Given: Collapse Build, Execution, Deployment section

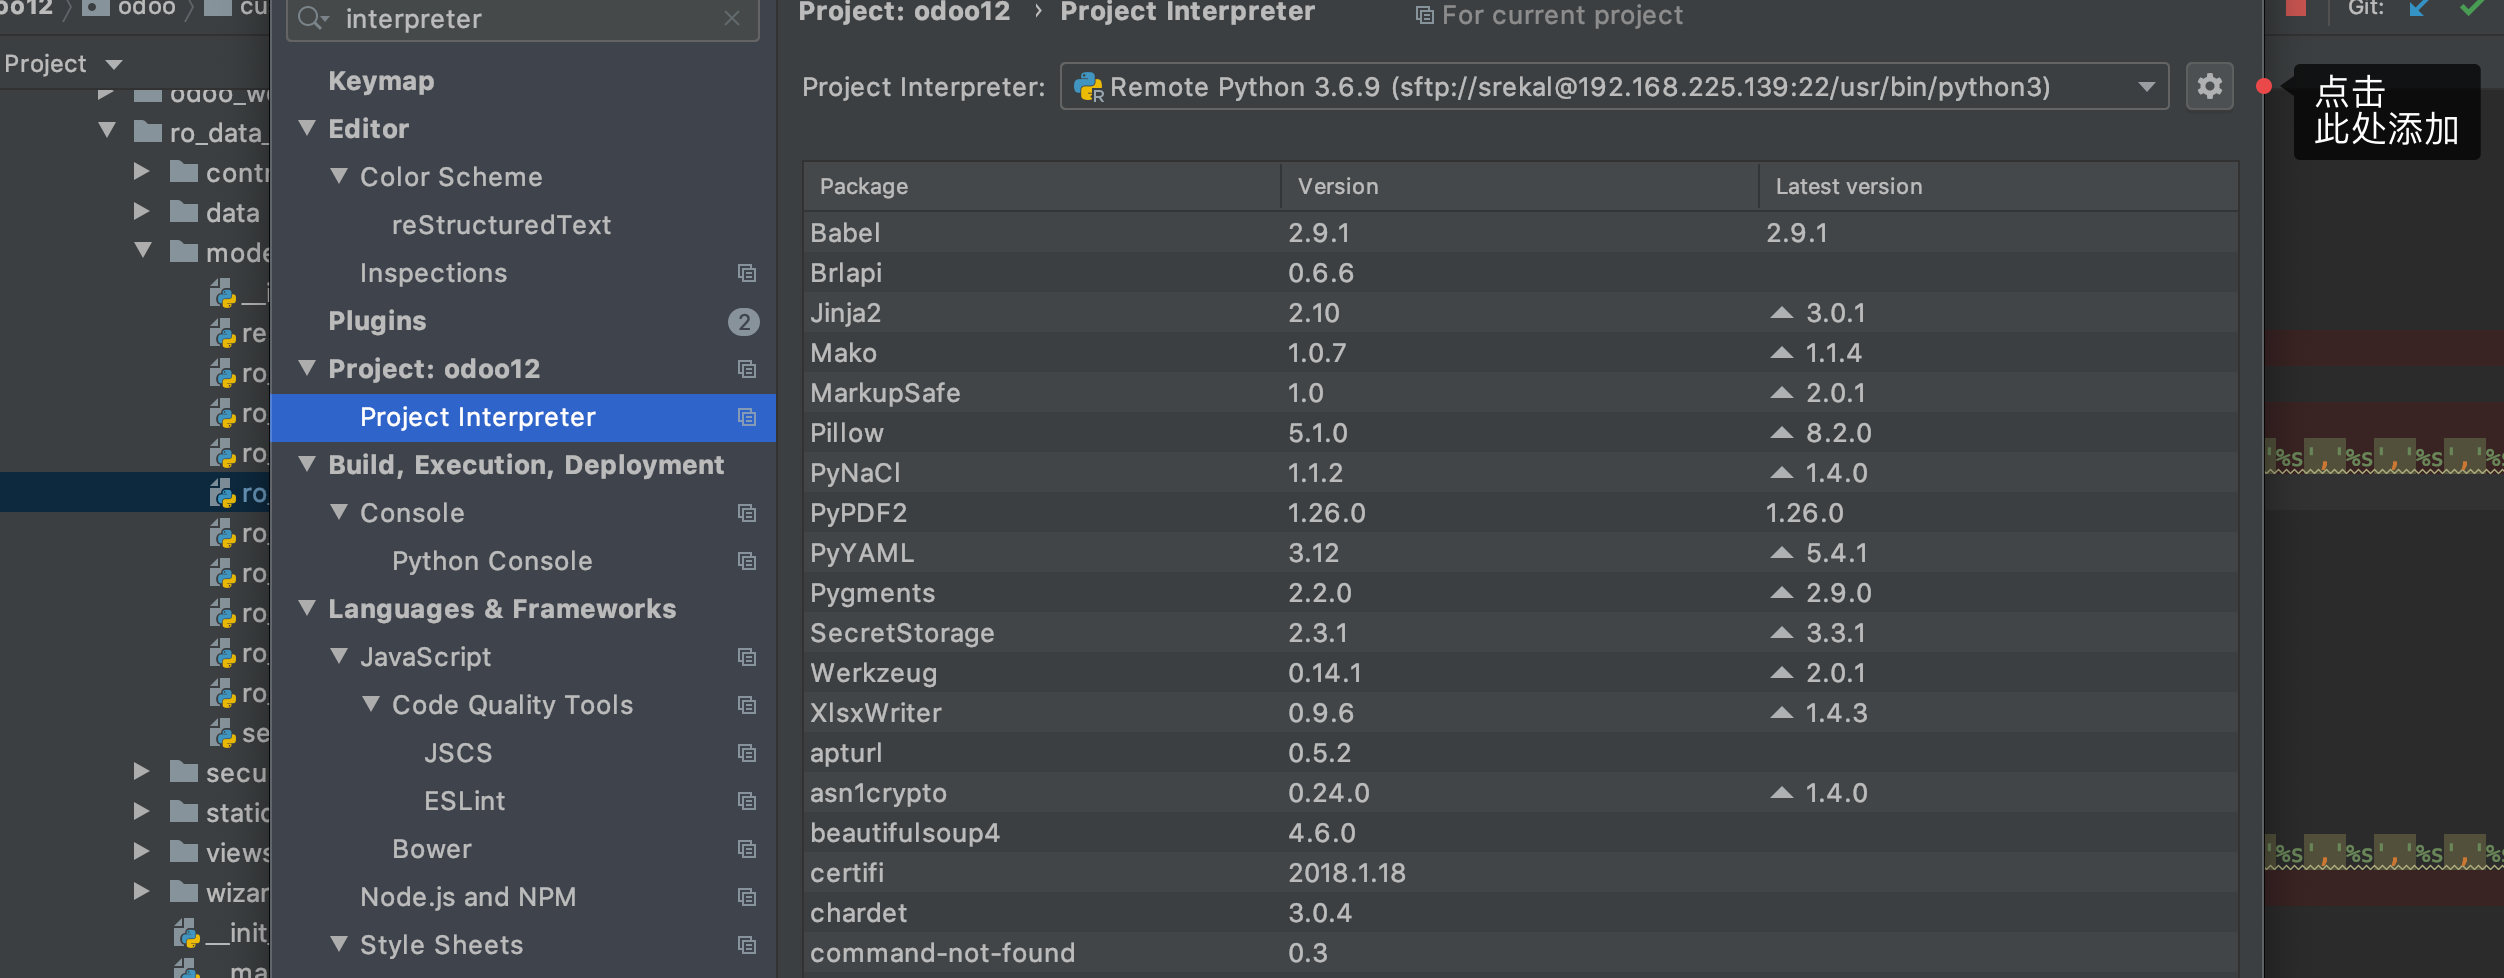Looking at the screenshot, I should tap(308, 465).
